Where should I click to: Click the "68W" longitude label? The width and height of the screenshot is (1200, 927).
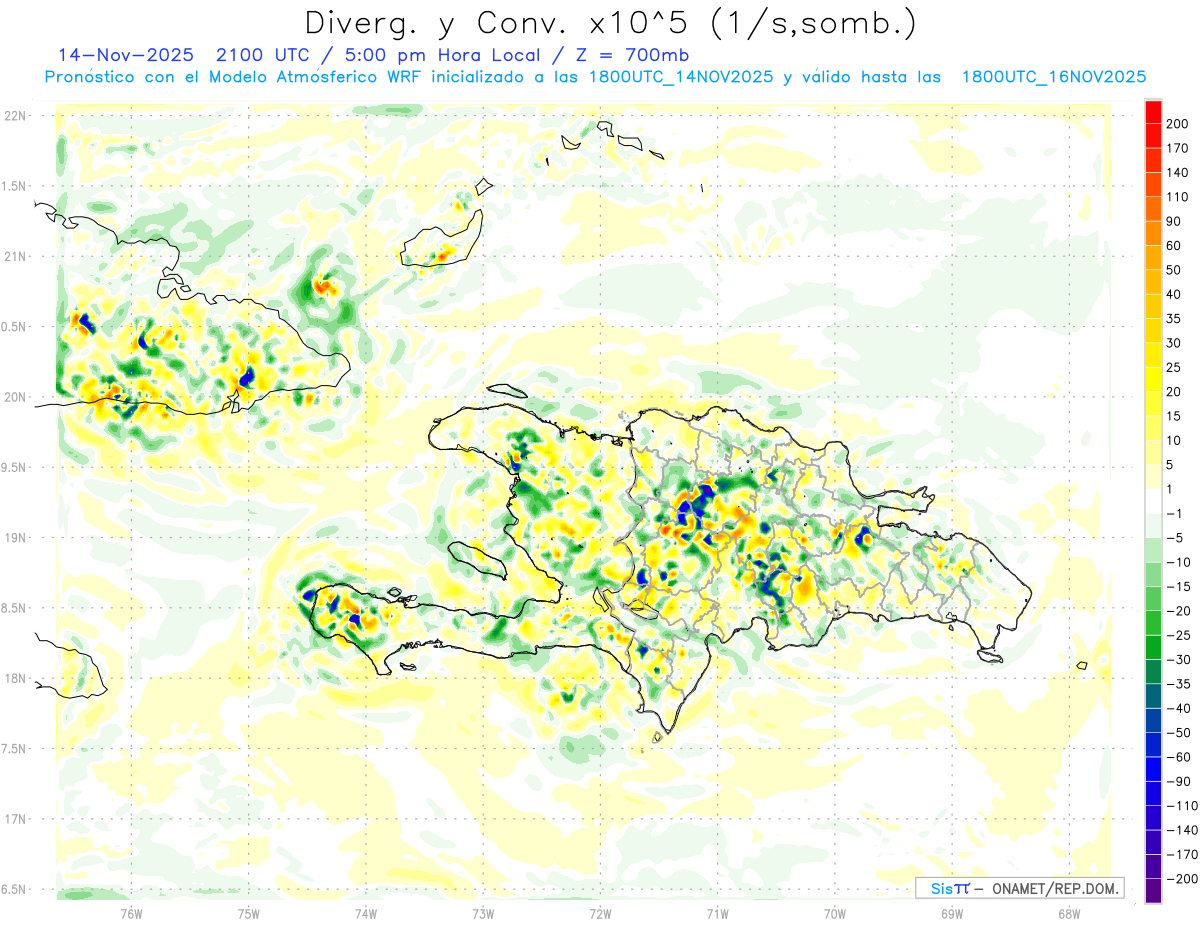pos(1069,913)
